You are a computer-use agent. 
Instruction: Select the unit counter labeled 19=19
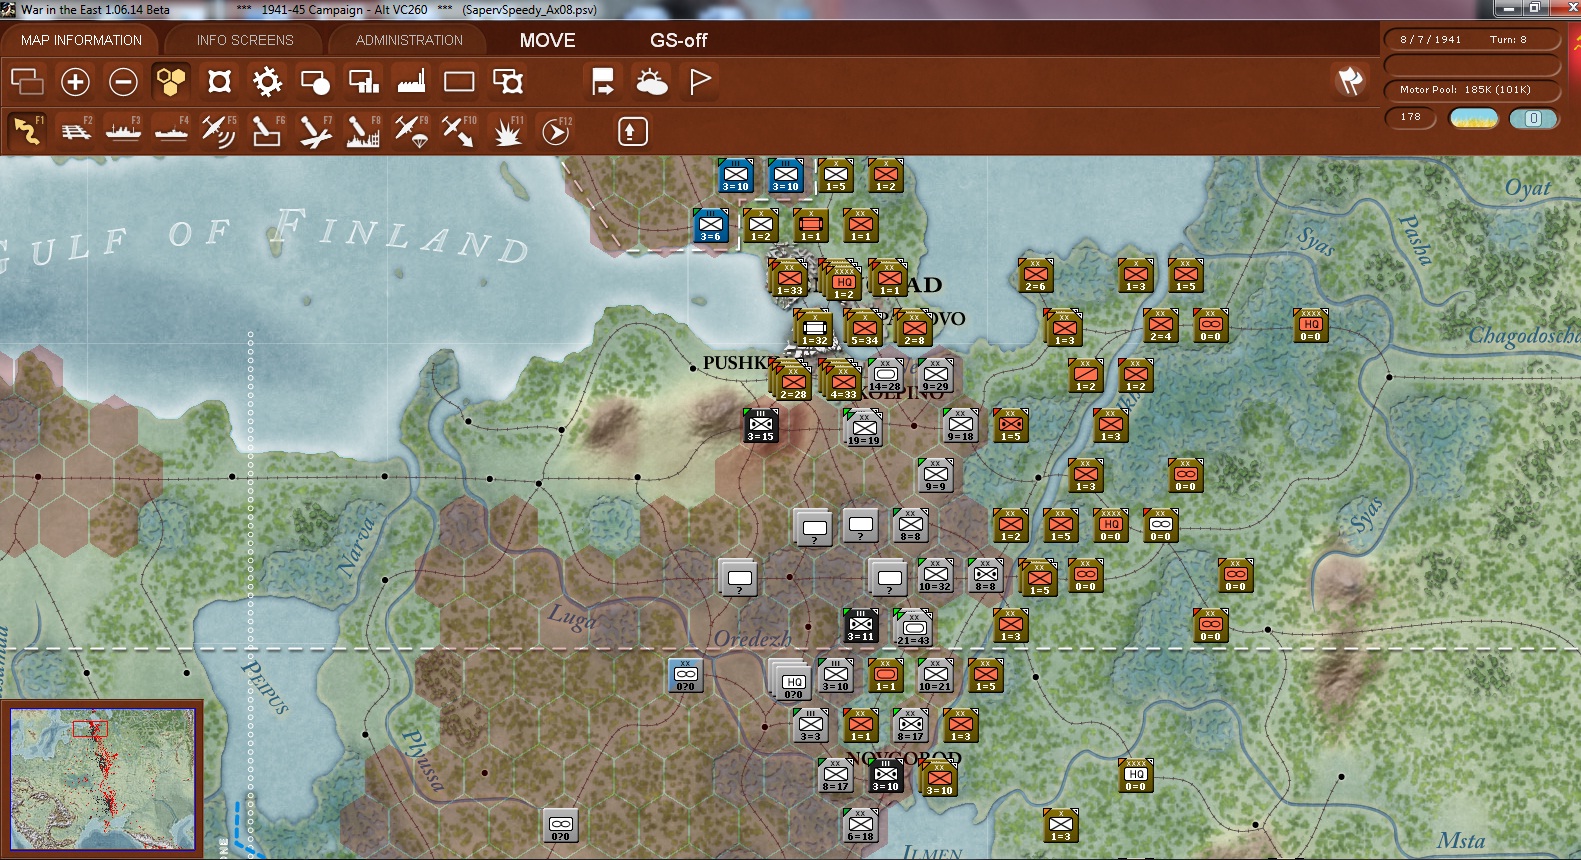pos(863,428)
